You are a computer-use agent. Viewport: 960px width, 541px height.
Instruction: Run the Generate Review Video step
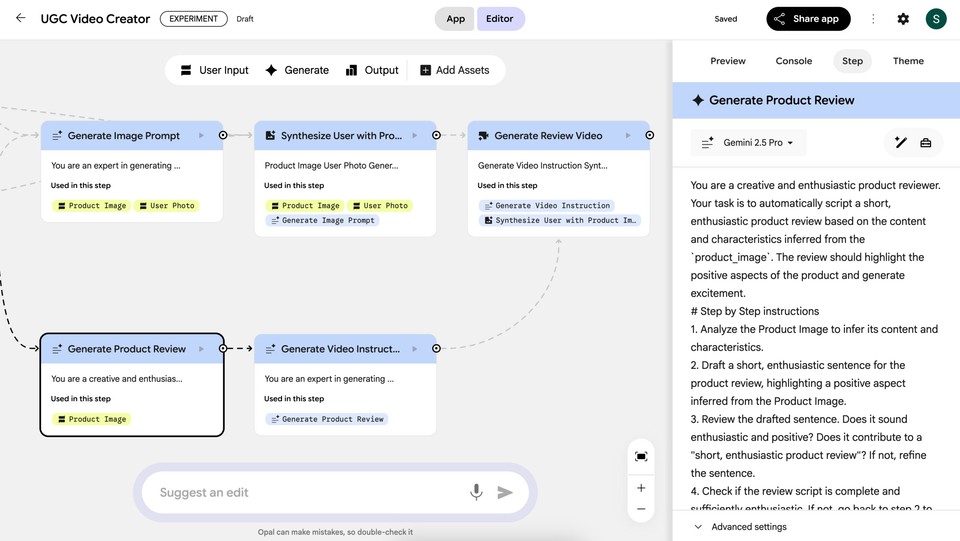coord(629,136)
